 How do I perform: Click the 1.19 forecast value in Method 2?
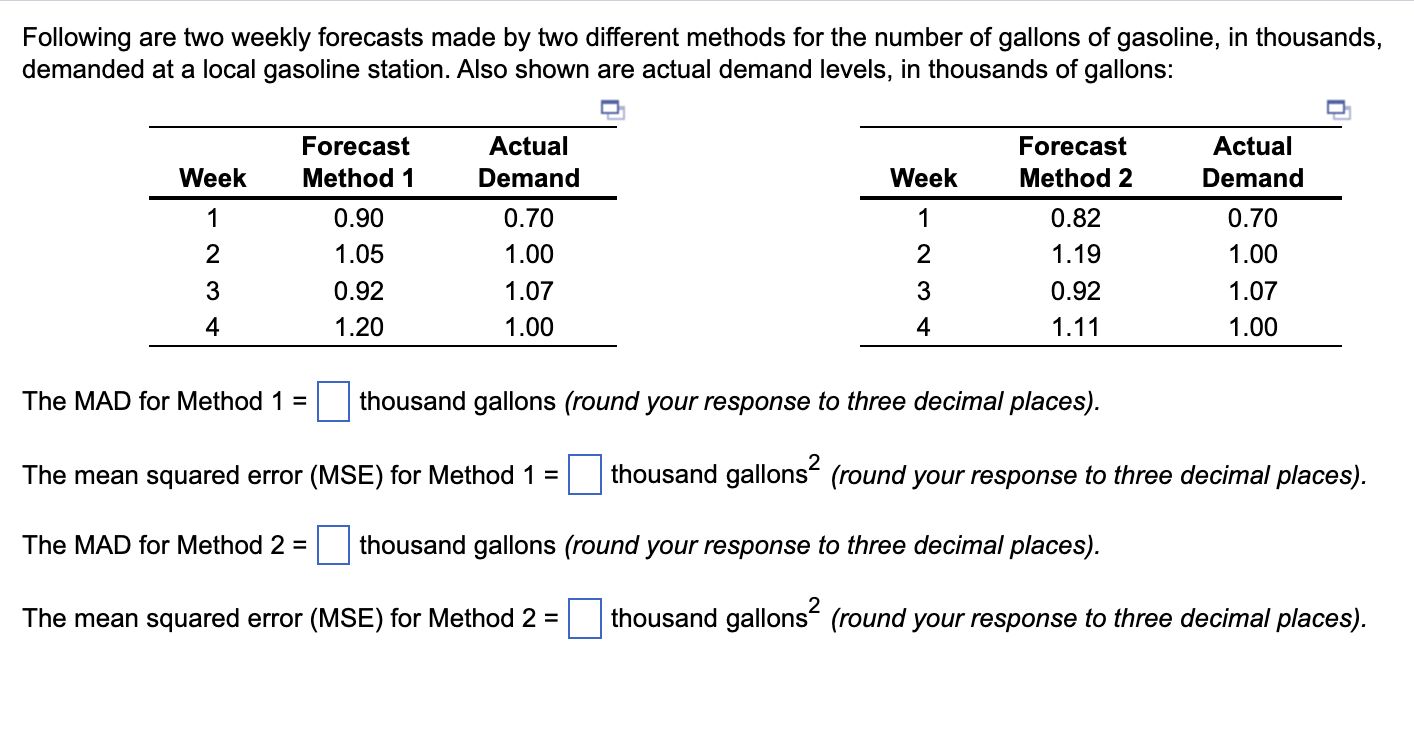click(1076, 254)
